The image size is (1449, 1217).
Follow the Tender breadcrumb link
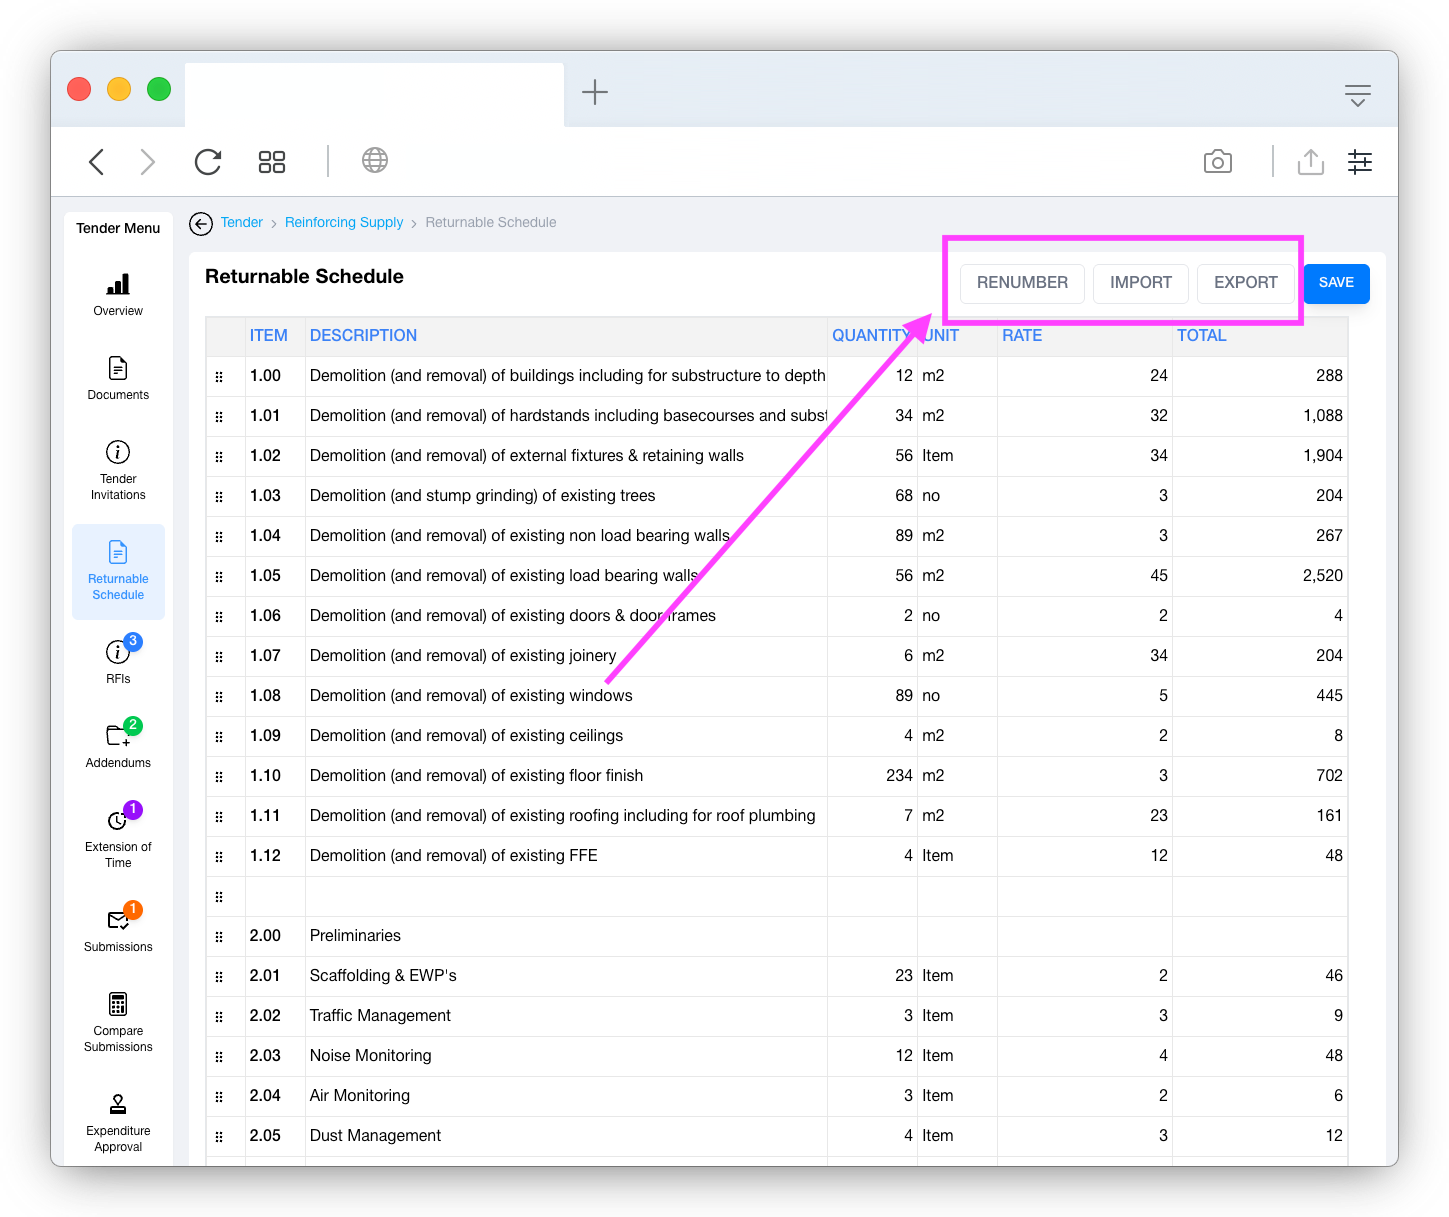pyautogui.click(x=242, y=223)
